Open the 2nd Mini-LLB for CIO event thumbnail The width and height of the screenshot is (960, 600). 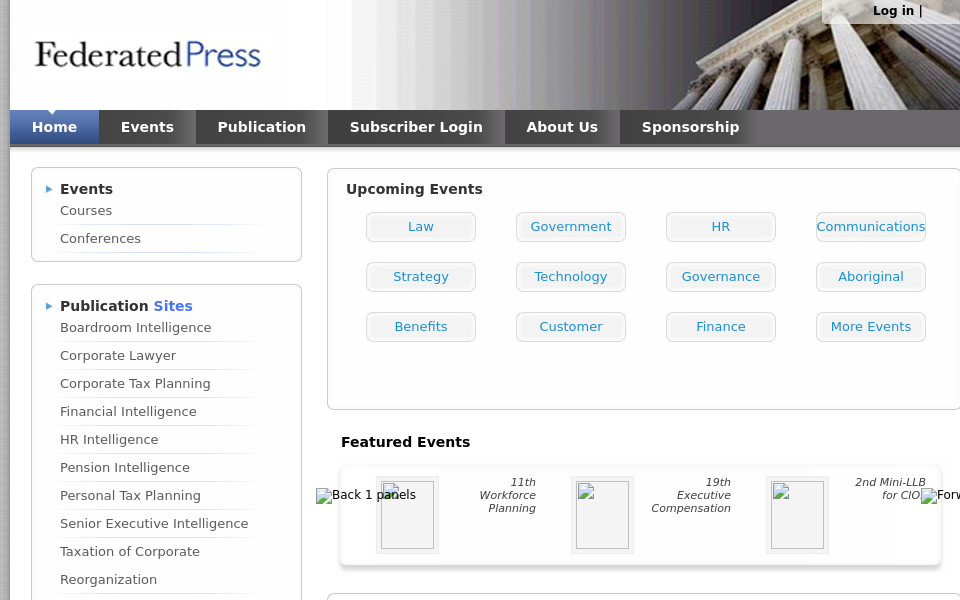pos(797,515)
